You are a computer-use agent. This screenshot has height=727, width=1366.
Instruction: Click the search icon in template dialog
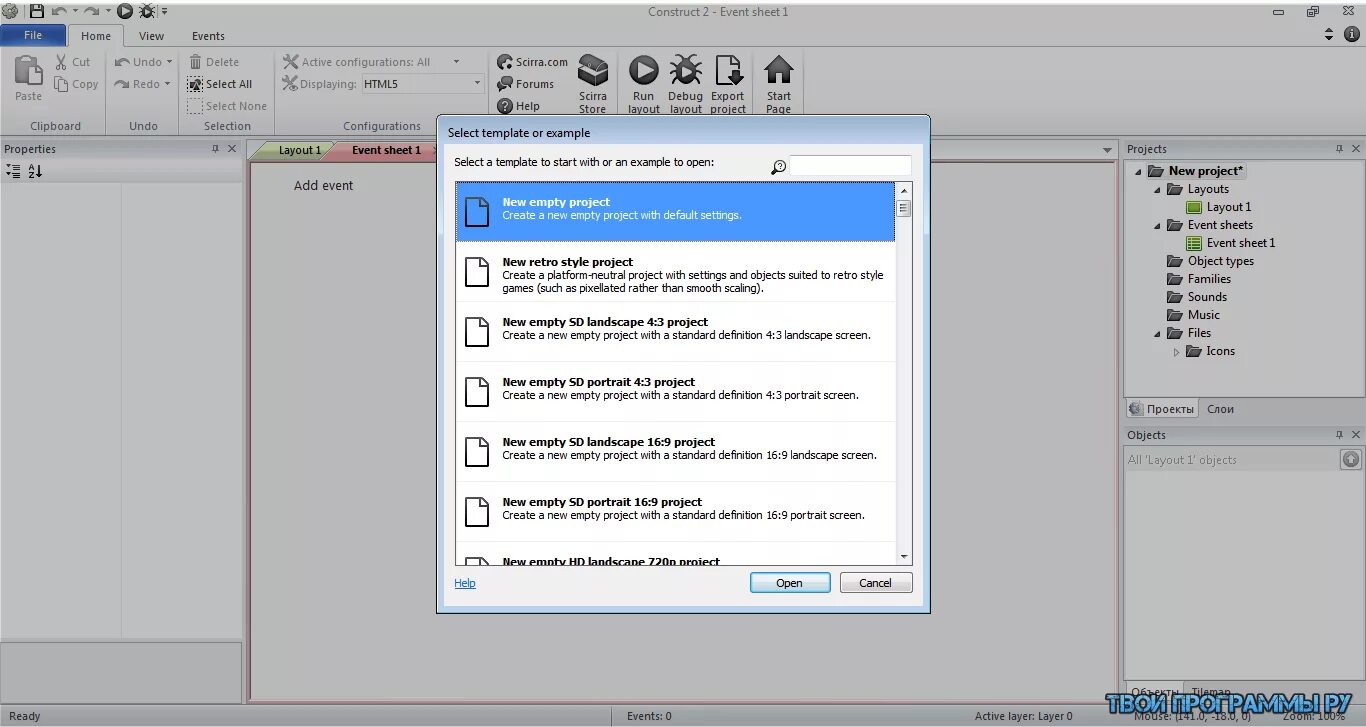(x=779, y=167)
